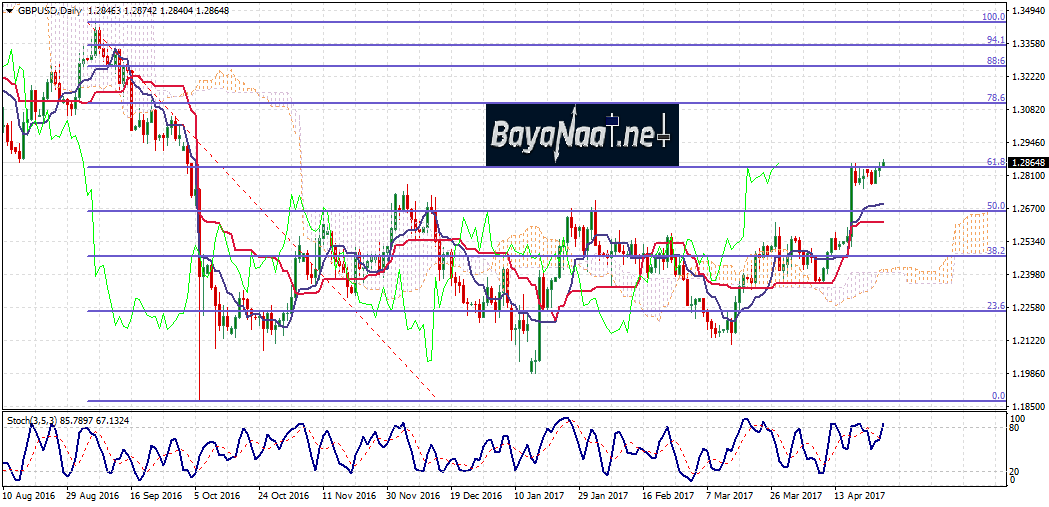
Task: Select 10 Jan 2017 on the time axis
Action: [539, 495]
